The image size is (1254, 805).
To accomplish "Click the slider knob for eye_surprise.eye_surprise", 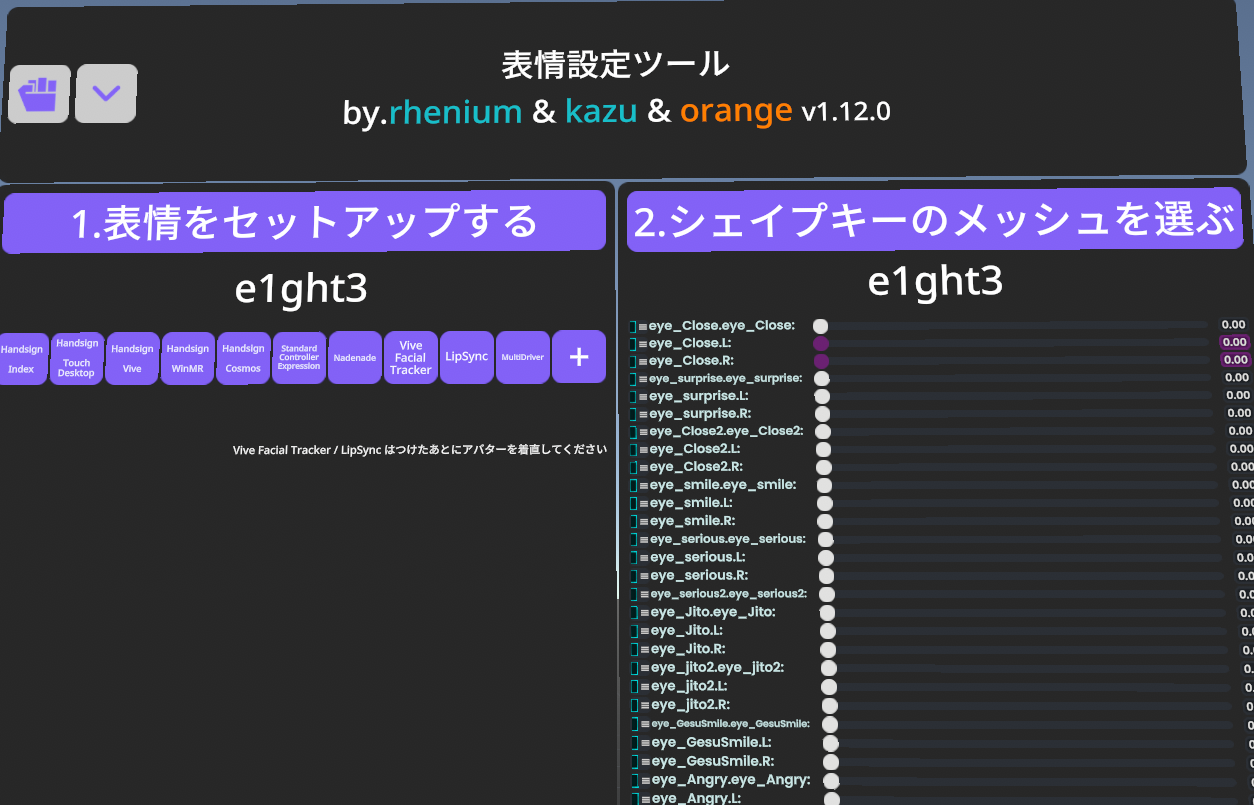I will (822, 379).
